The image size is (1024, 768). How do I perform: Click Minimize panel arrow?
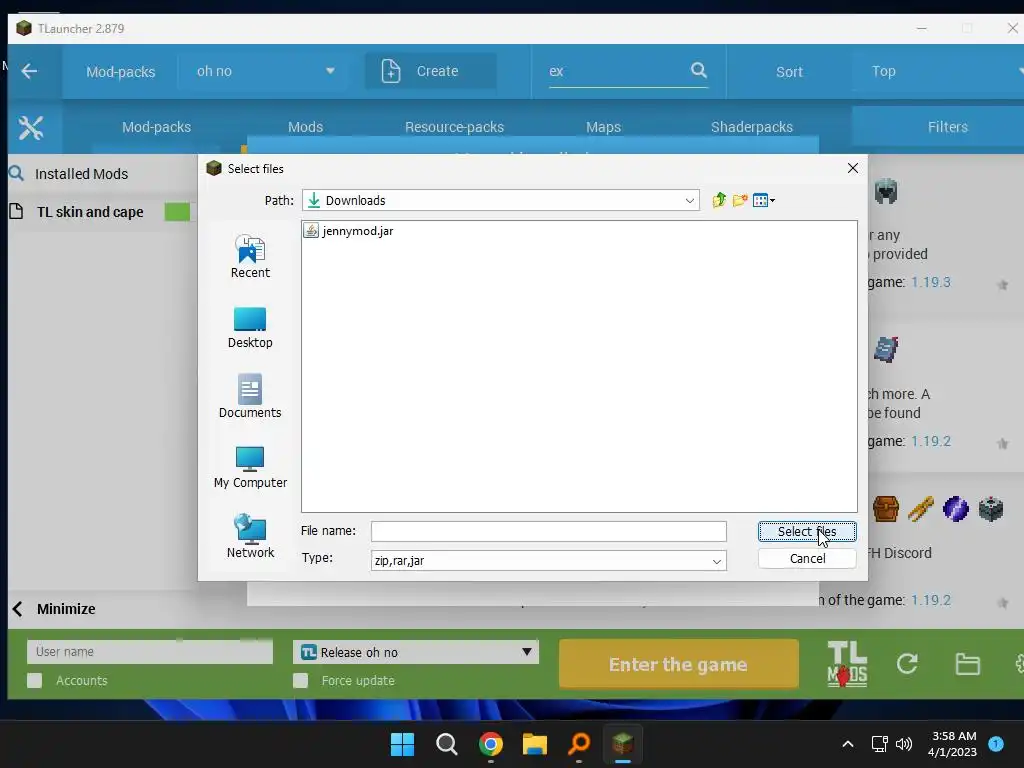click(x=18, y=609)
